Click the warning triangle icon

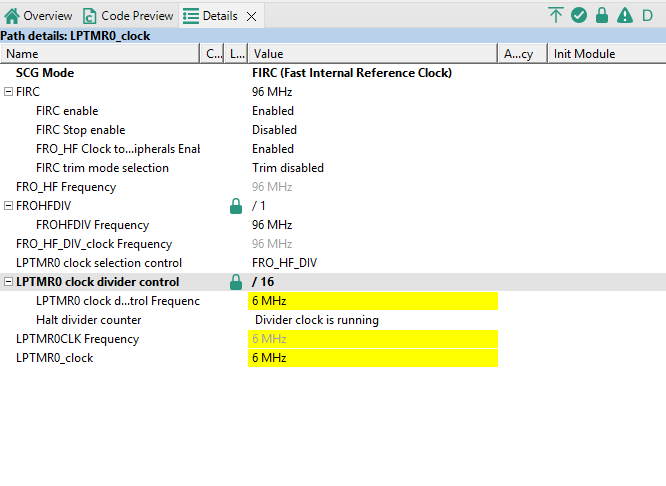(625, 15)
